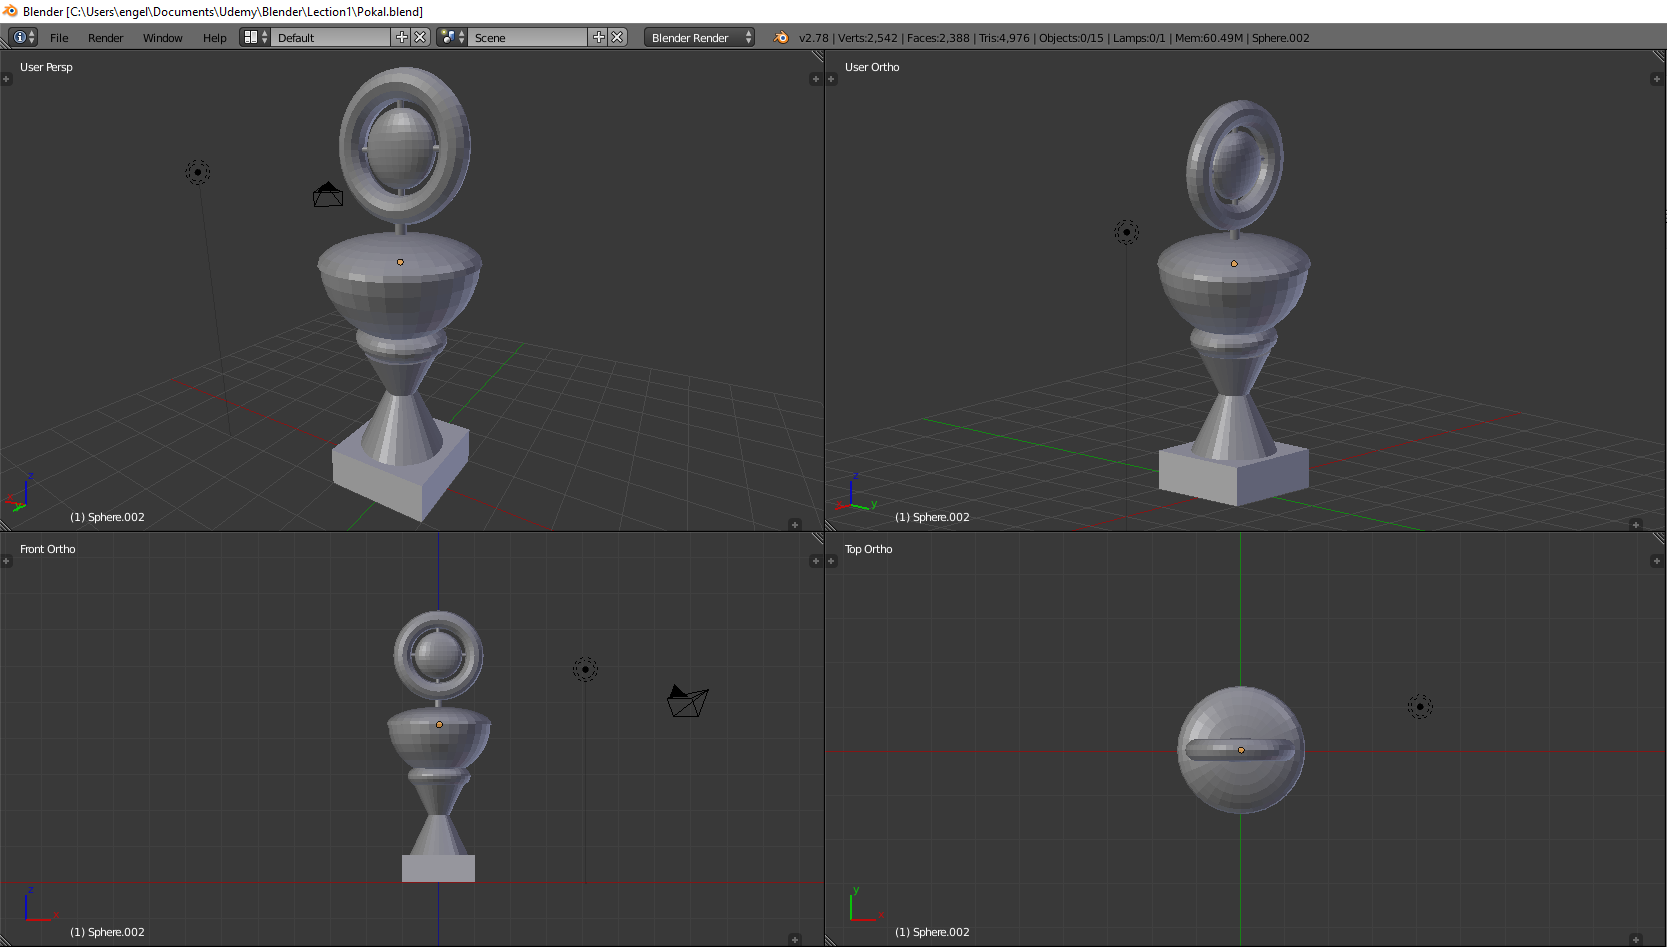Delete the Default screen layout

click(421, 38)
